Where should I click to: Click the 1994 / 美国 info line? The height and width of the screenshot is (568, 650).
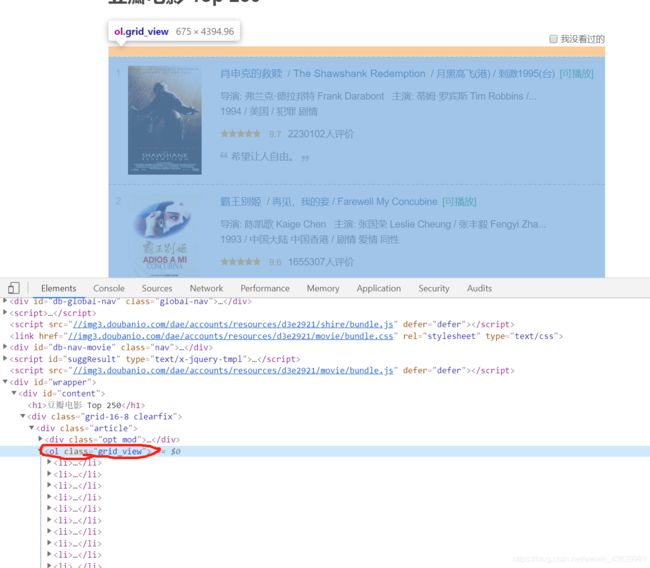pyautogui.click(x=269, y=112)
